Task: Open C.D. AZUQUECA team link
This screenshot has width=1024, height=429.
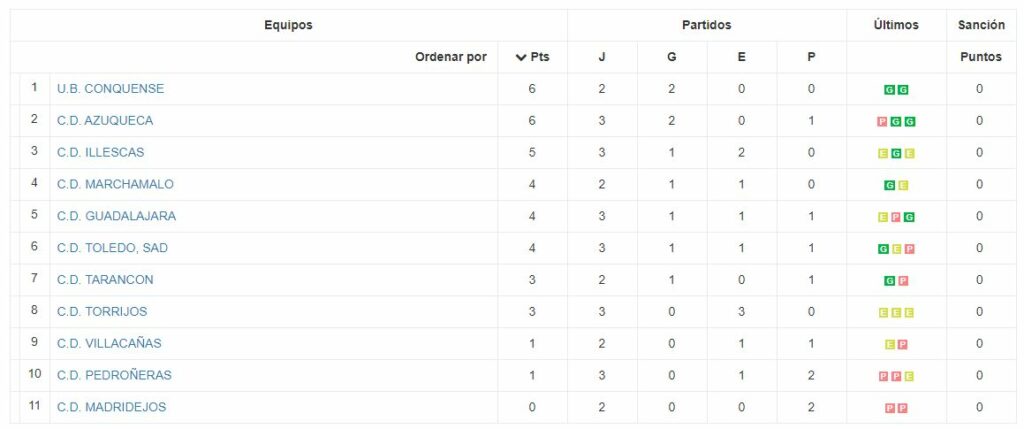Action: pyautogui.click(x=105, y=121)
